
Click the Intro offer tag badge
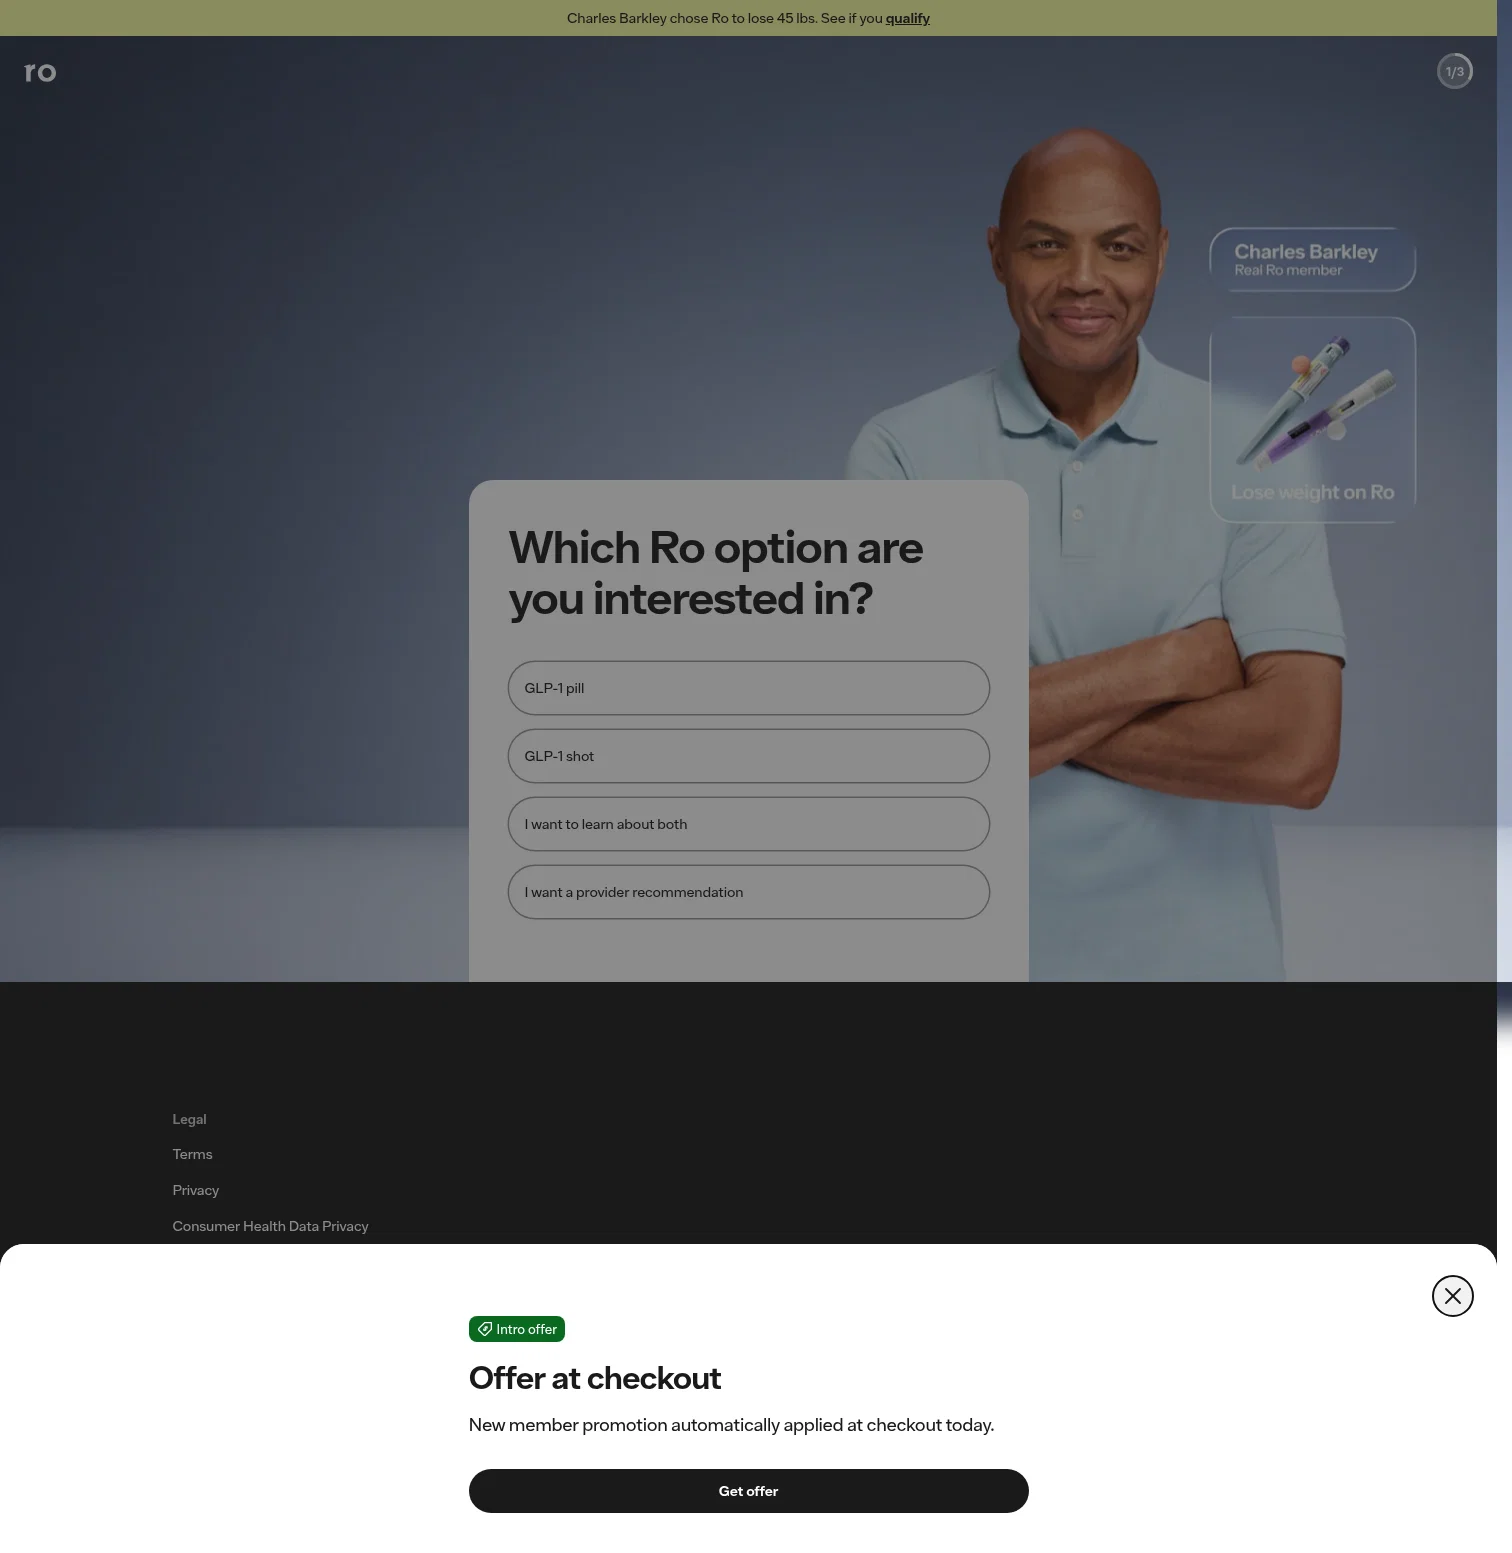coord(517,1329)
